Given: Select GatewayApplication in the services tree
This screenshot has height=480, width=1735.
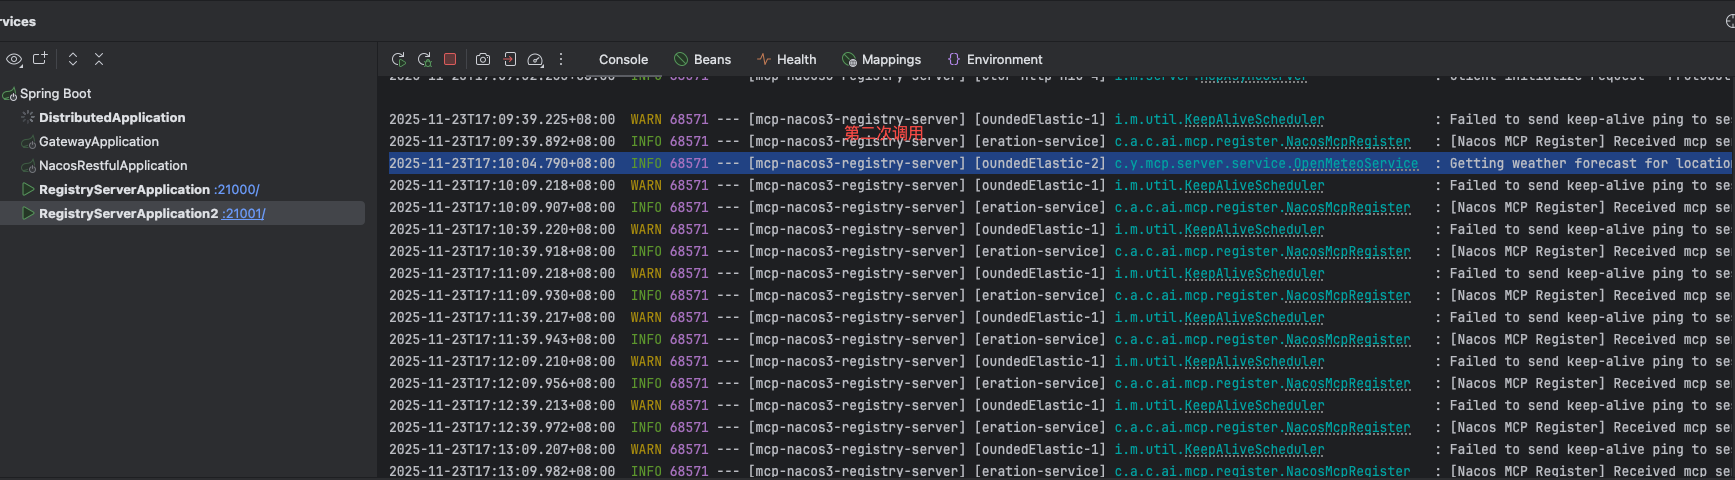Looking at the screenshot, I should [98, 142].
